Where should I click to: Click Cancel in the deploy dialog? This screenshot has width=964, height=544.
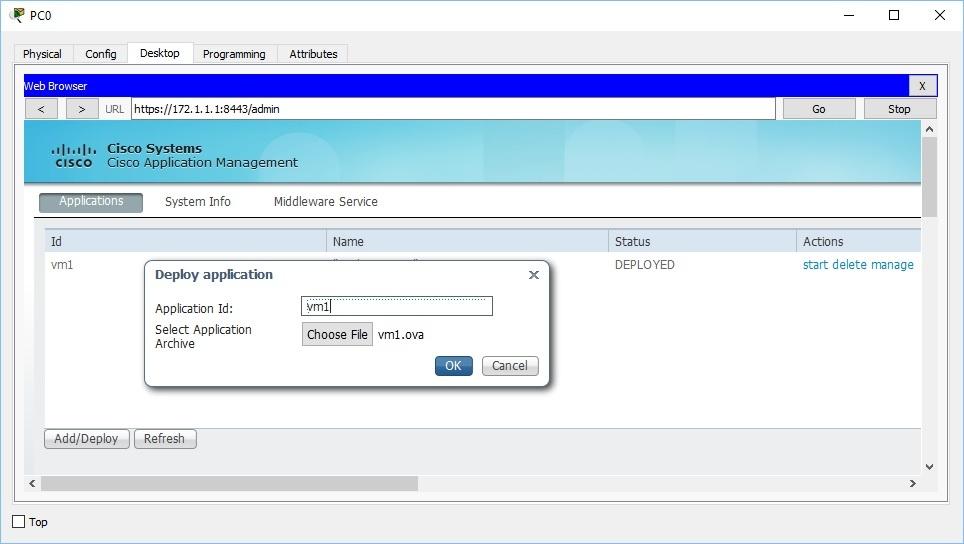click(x=510, y=366)
